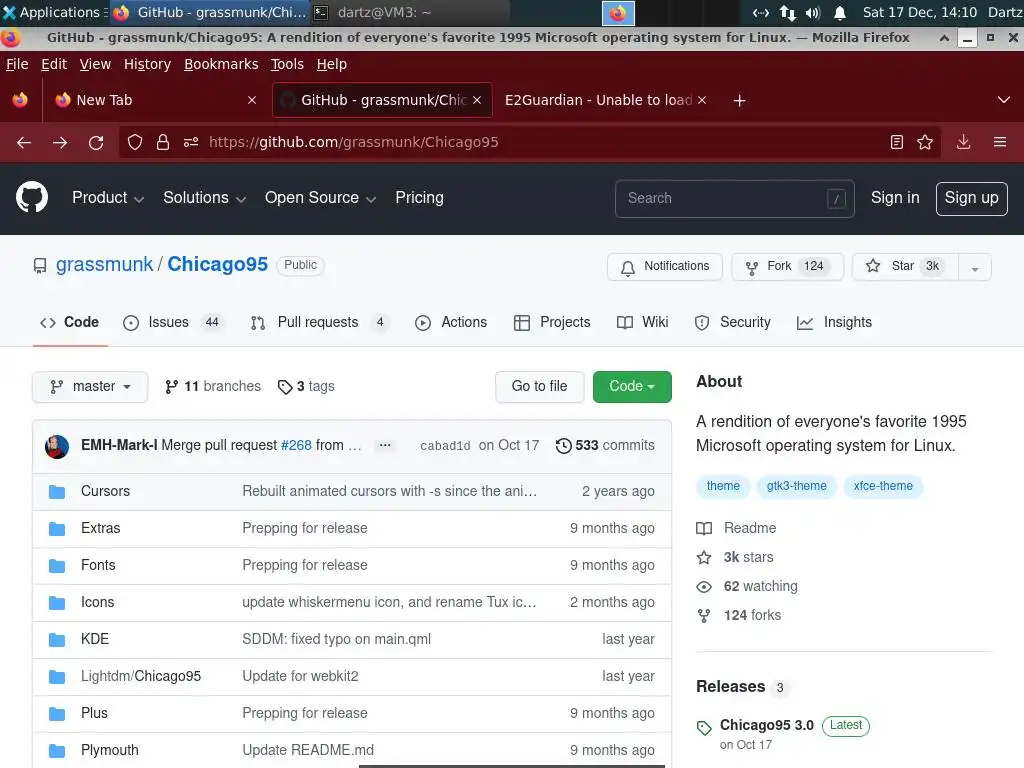
Task: Open the Applications menu in the panel
Action: [x=54, y=12]
